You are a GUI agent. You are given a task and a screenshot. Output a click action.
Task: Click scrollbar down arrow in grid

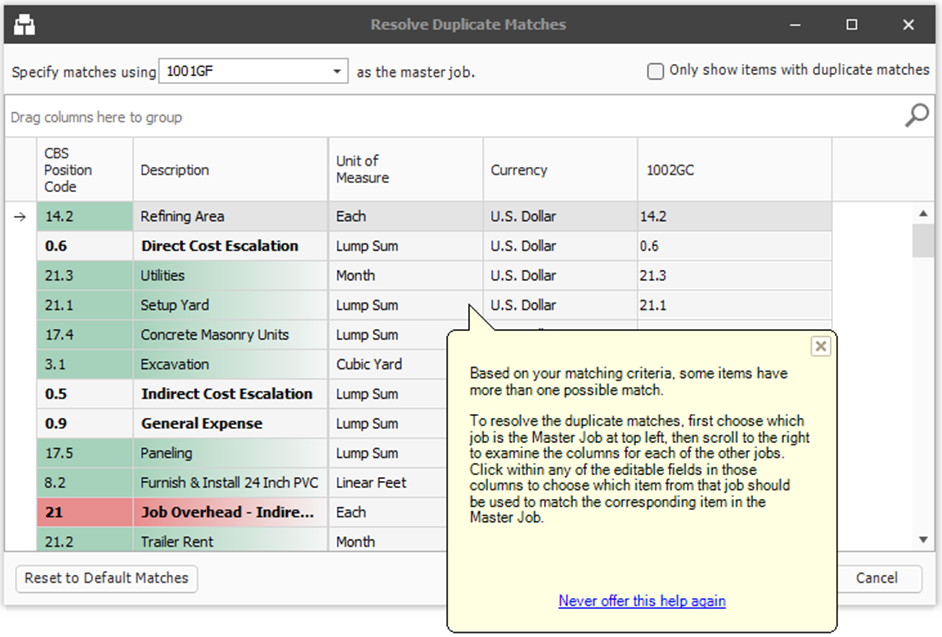[923, 540]
